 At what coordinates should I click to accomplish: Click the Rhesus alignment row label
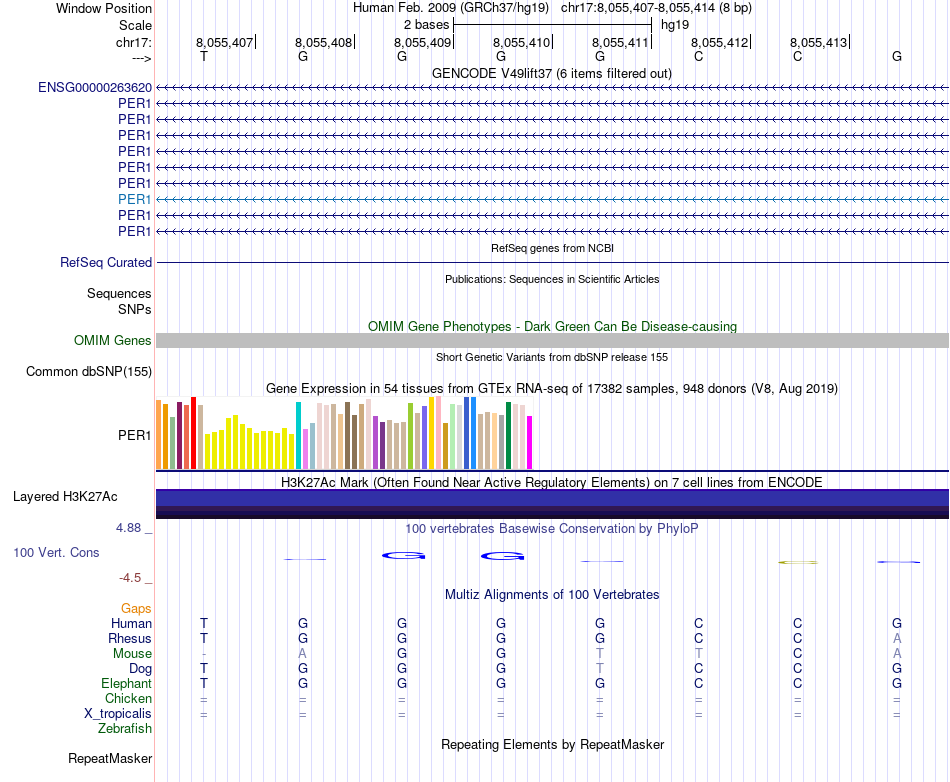pos(130,638)
